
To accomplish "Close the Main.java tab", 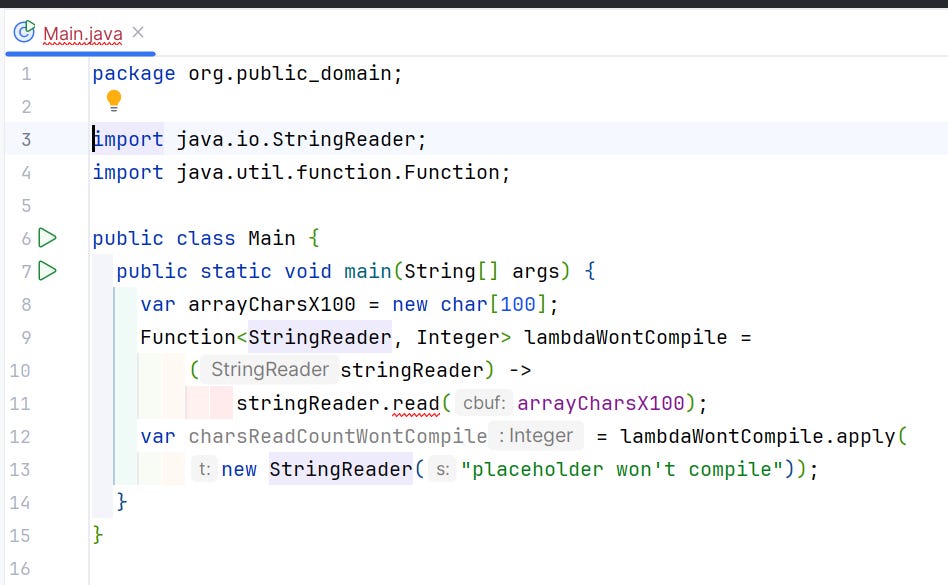I will (x=138, y=31).
